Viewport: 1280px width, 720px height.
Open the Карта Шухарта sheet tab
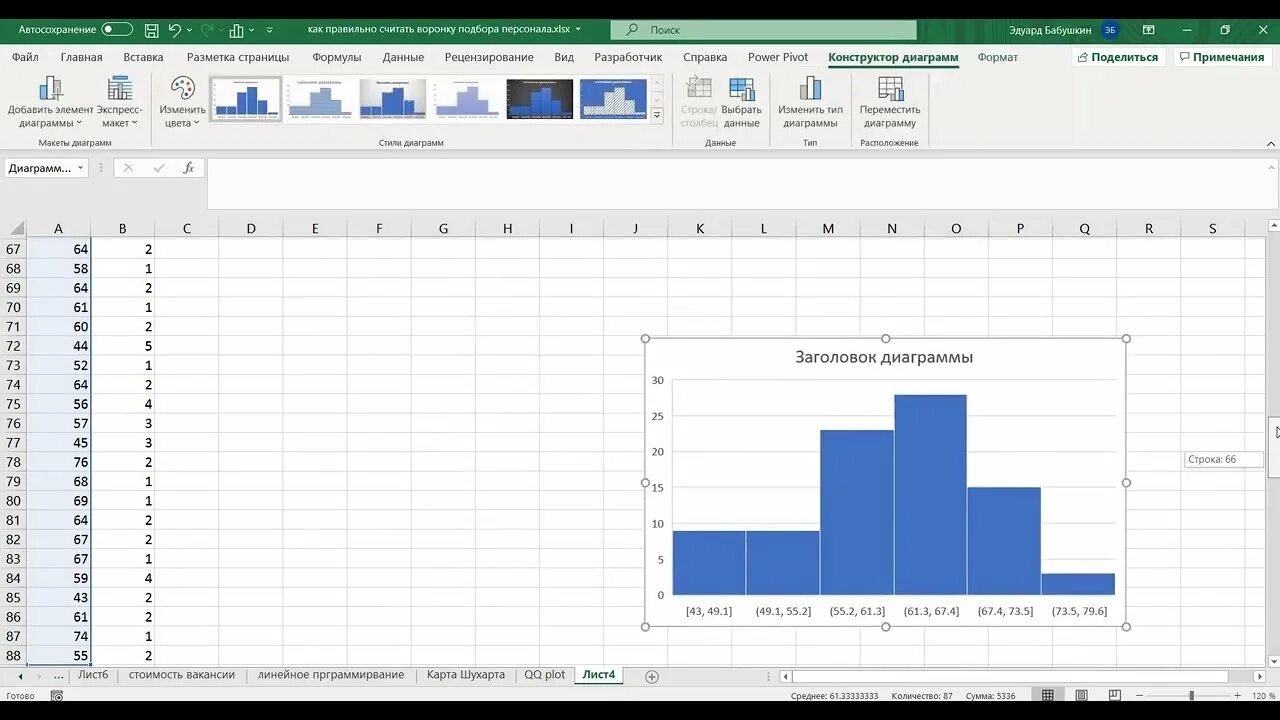(466, 675)
